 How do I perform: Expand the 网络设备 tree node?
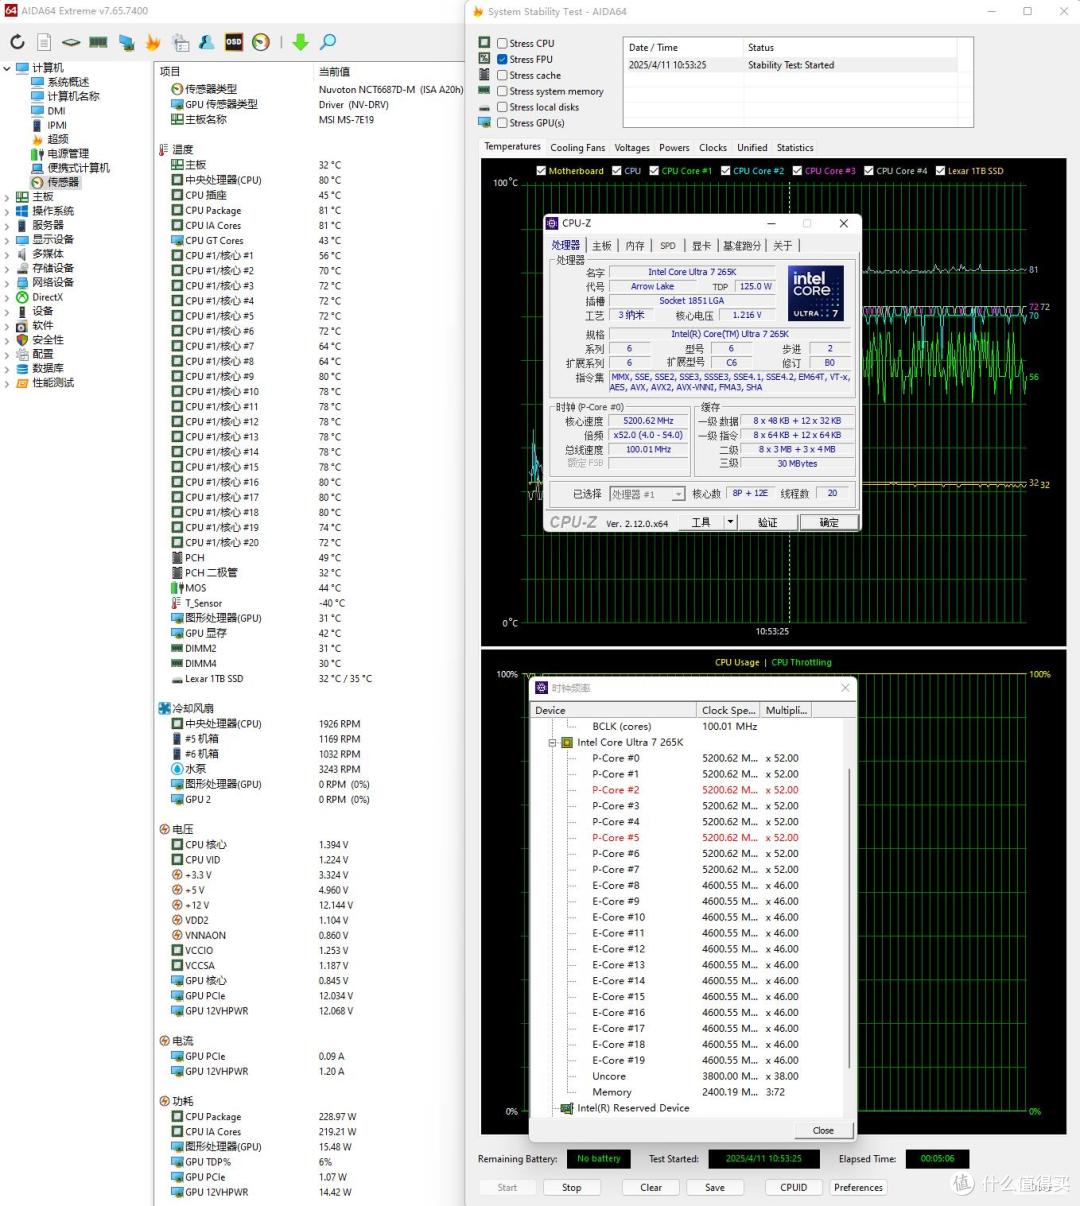tap(7, 282)
